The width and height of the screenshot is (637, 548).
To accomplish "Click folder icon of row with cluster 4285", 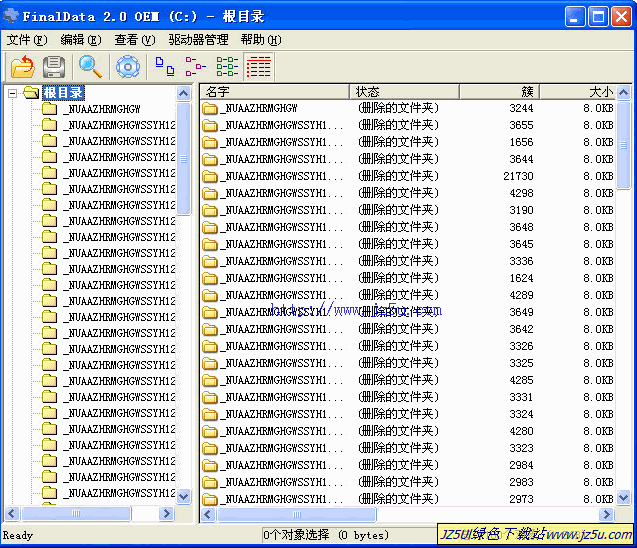I will 210,380.
